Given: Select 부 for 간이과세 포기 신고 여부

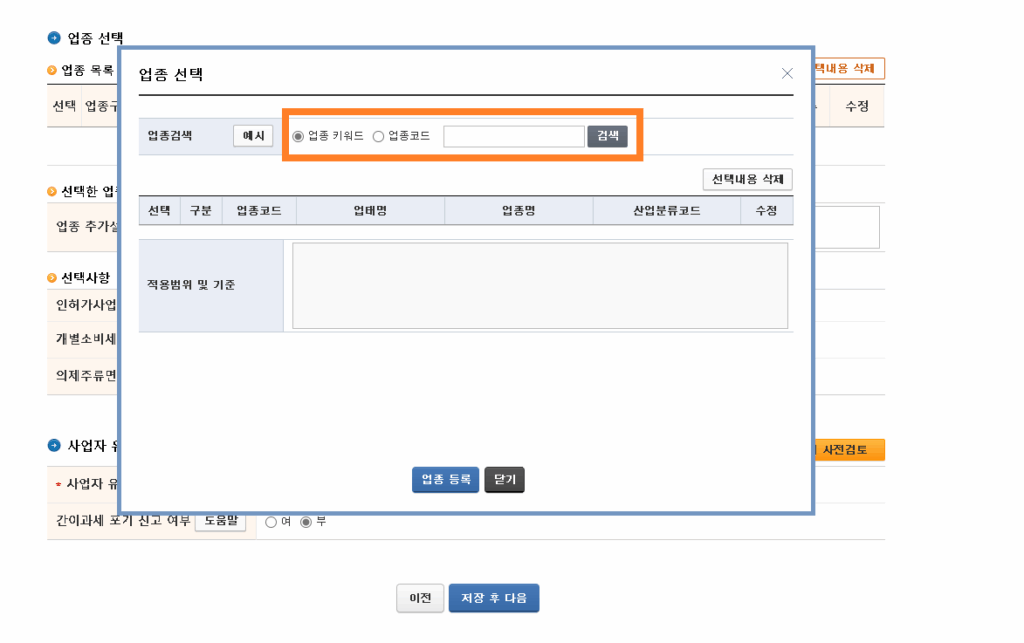Looking at the screenshot, I should tap(306, 522).
